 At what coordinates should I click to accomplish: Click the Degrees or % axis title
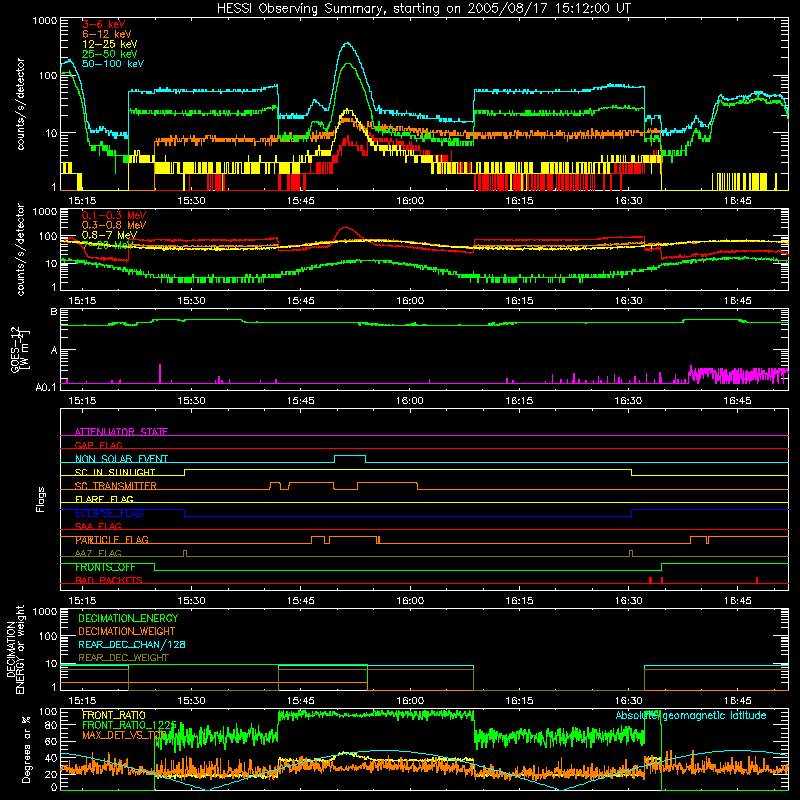point(26,749)
